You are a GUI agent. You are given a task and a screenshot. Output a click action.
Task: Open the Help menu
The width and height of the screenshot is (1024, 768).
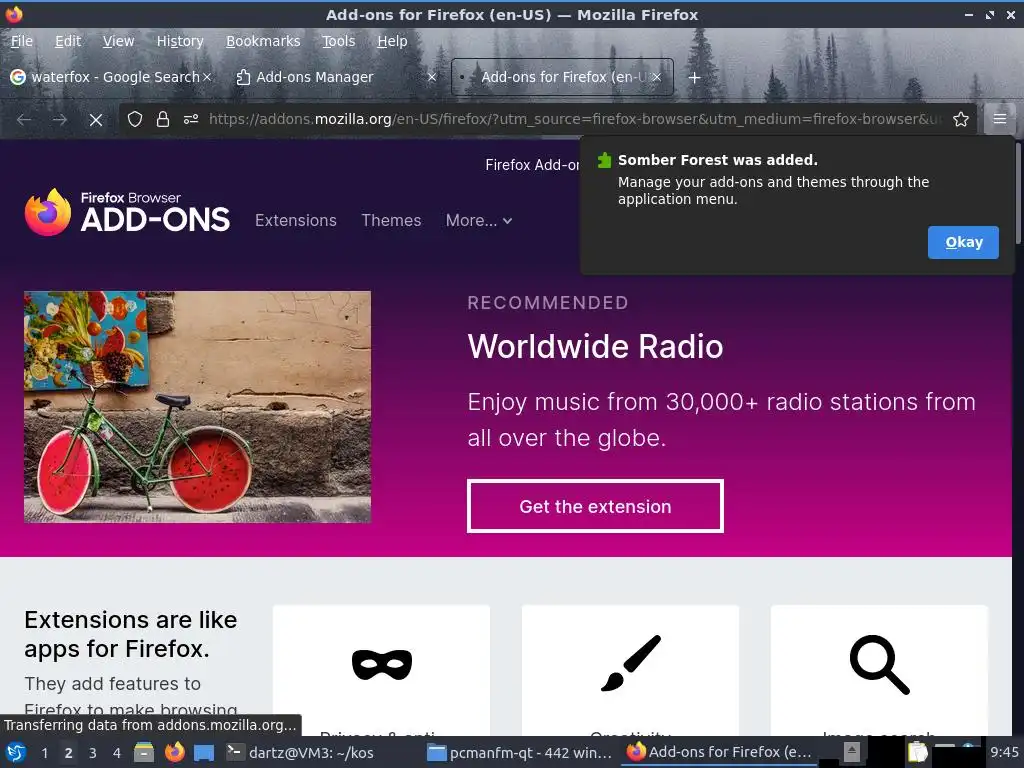[x=392, y=41]
